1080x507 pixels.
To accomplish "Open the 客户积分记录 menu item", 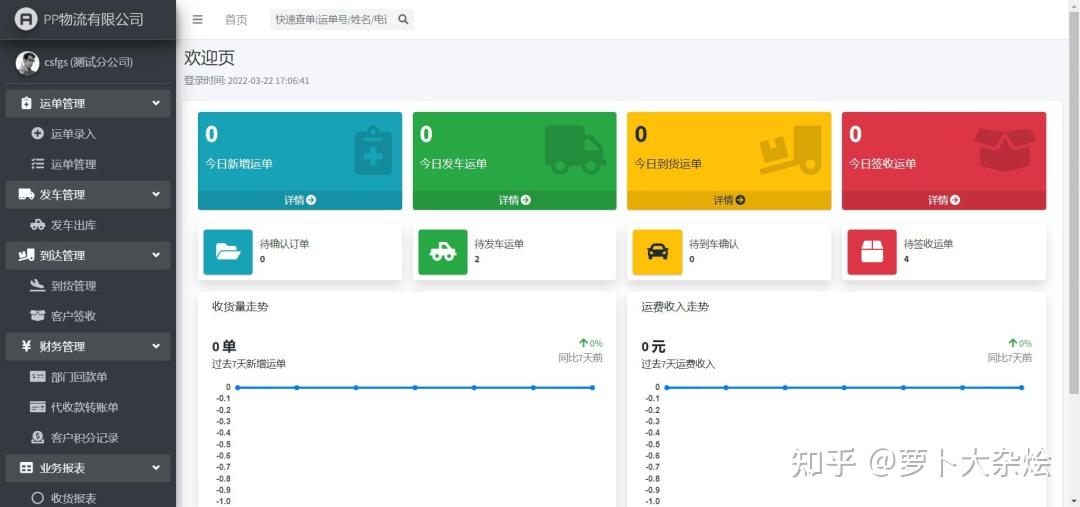I will [87, 437].
